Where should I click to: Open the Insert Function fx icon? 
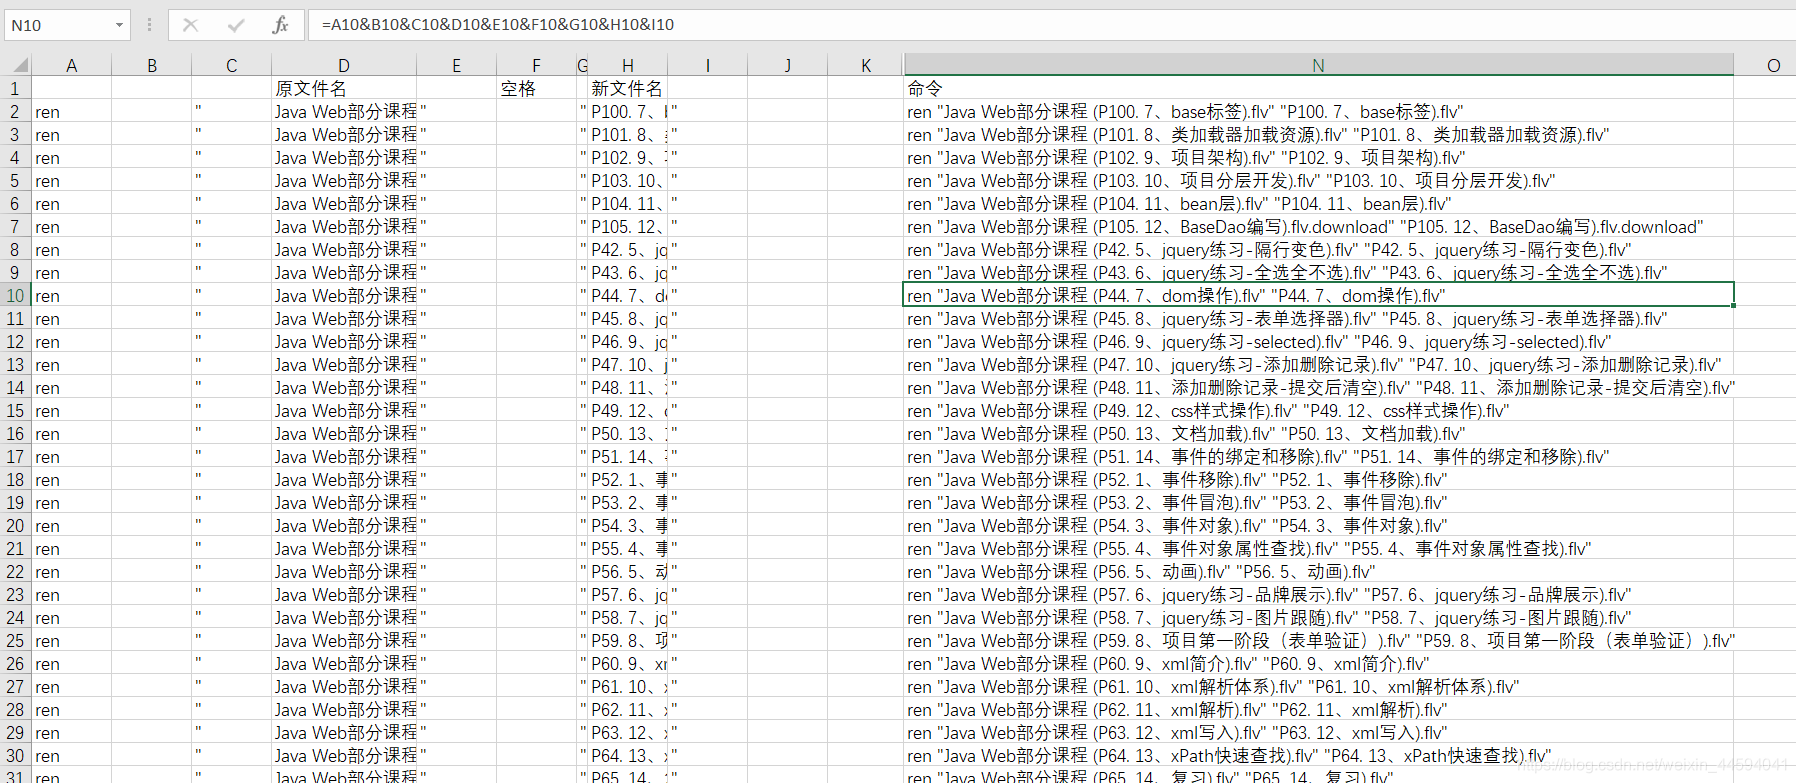(280, 25)
